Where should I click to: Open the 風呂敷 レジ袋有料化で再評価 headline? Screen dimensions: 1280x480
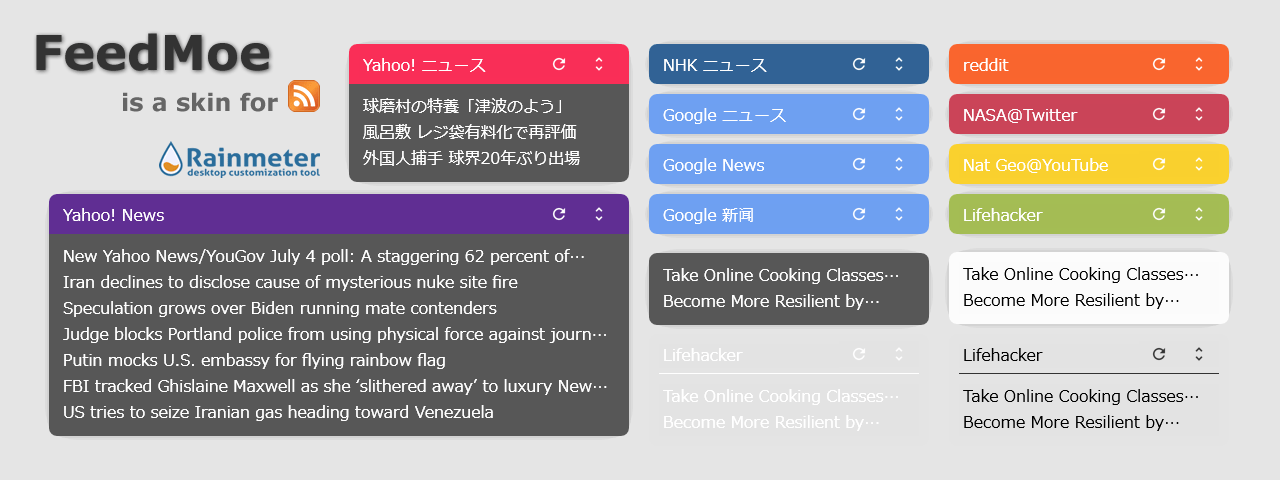pyautogui.click(x=469, y=132)
